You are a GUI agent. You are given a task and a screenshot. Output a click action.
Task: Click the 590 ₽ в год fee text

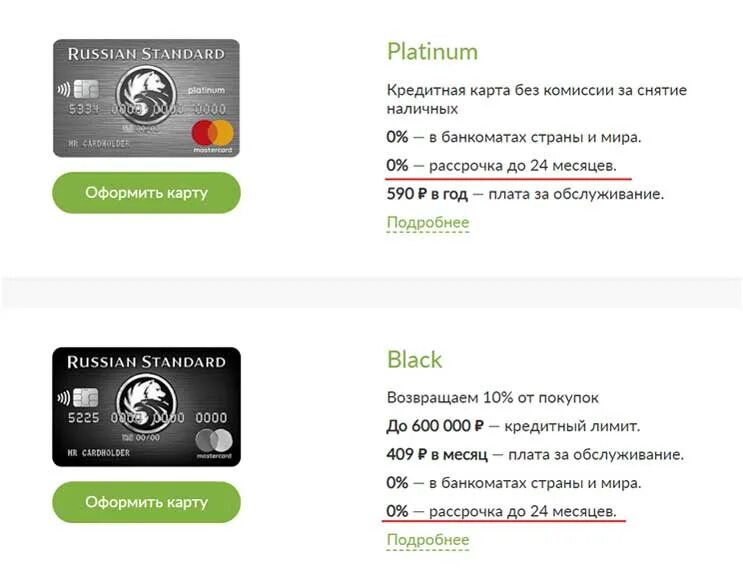pos(427,194)
